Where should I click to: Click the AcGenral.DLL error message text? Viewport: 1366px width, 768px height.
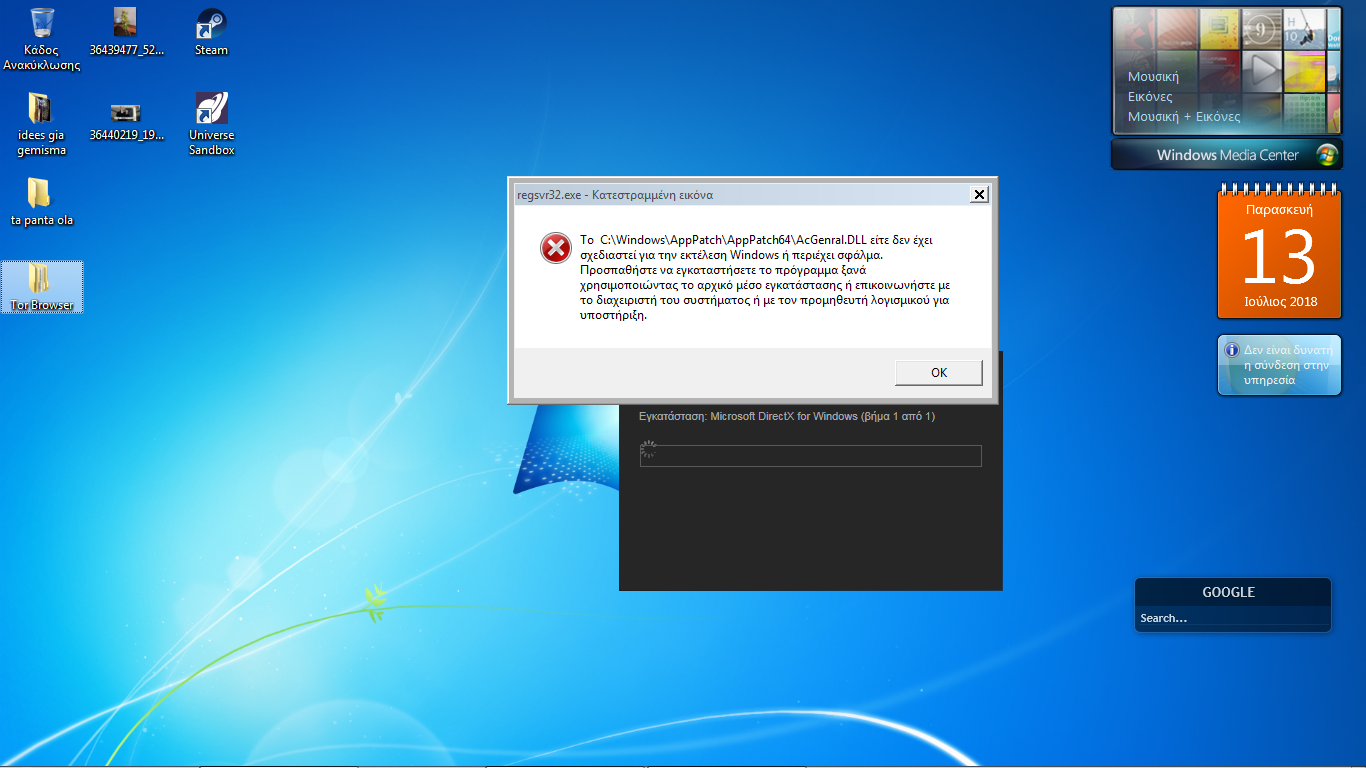pyautogui.click(x=764, y=278)
